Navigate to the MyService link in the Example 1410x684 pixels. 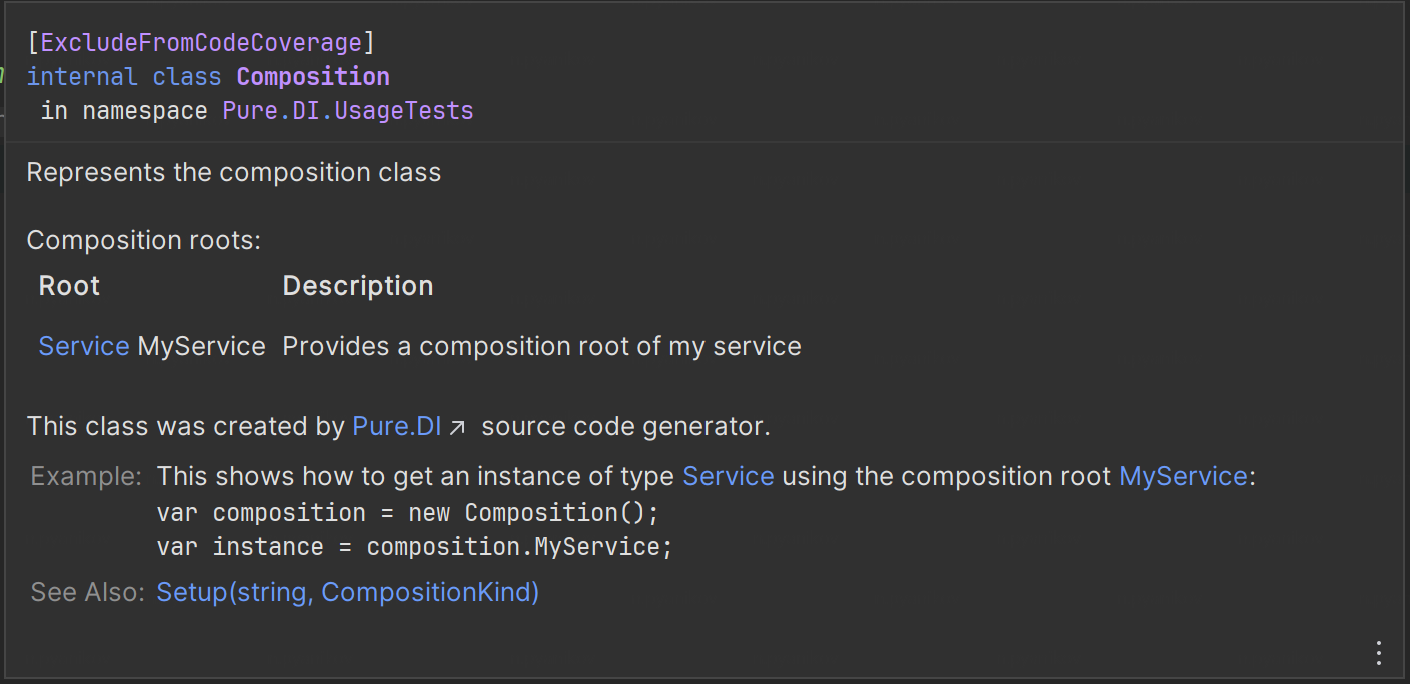1183,476
